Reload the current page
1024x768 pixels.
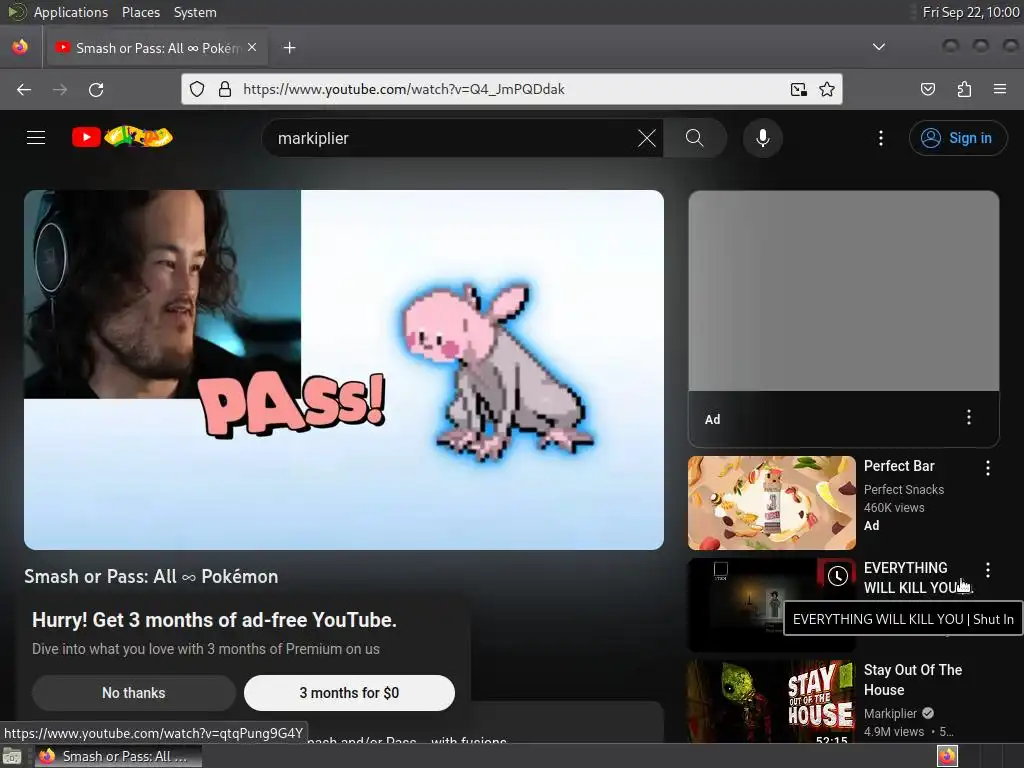click(x=96, y=89)
